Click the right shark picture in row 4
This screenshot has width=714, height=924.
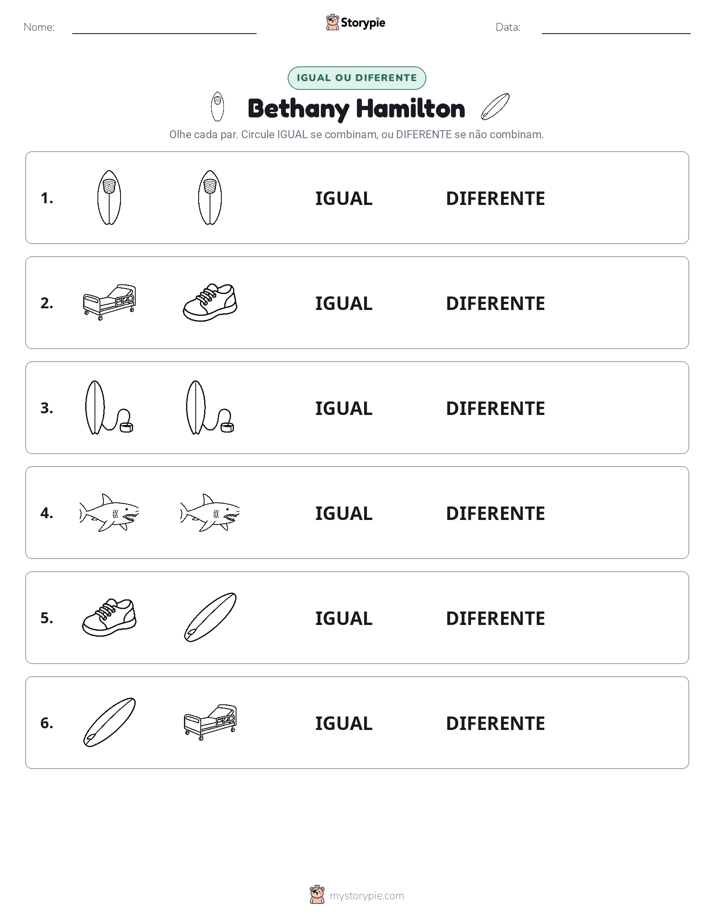click(210, 513)
